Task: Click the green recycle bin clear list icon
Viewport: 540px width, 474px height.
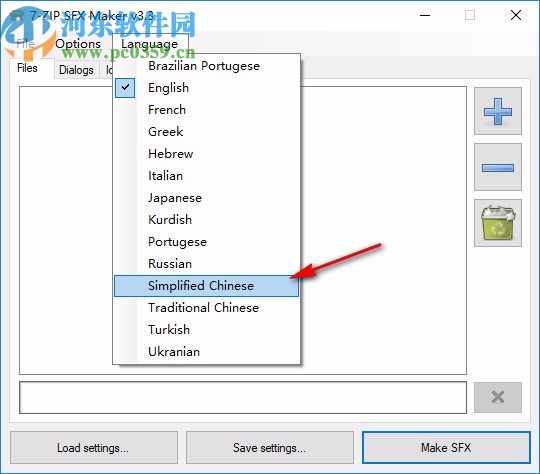Action: click(x=498, y=223)
